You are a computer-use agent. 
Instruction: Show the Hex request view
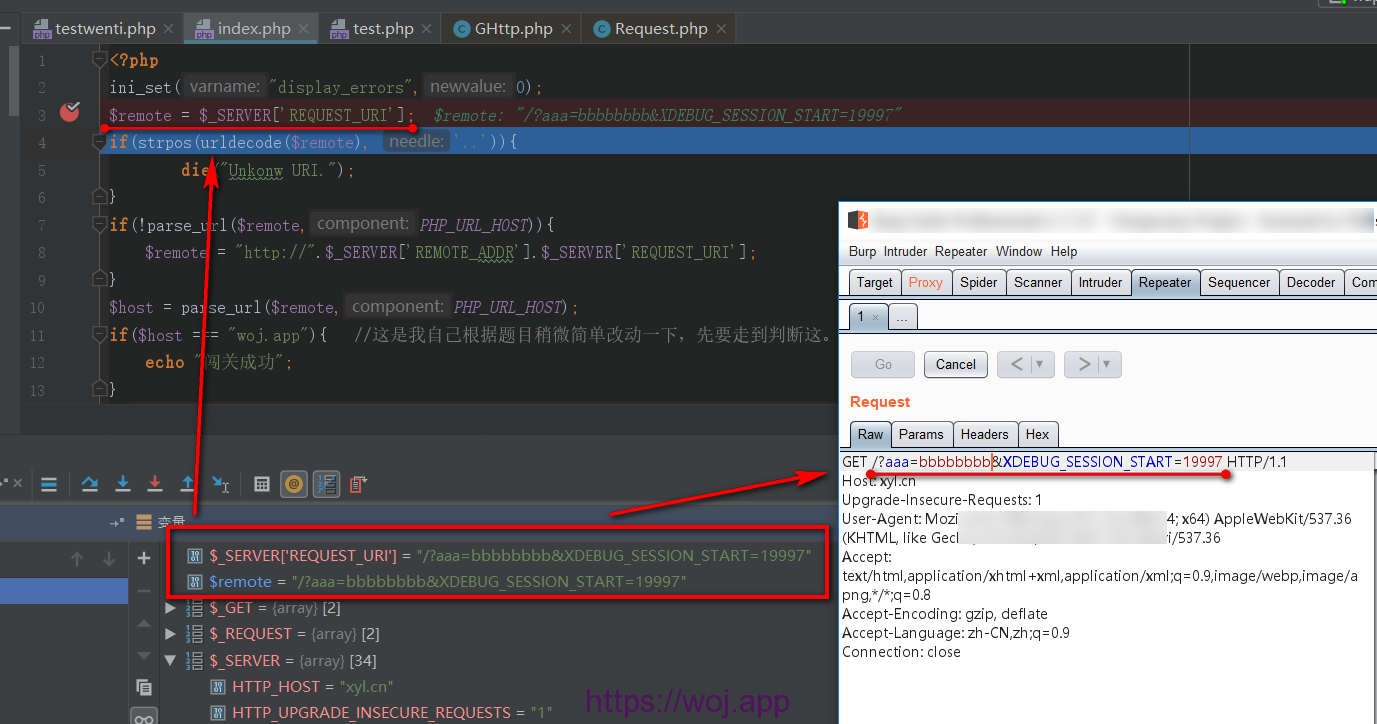1037,434
